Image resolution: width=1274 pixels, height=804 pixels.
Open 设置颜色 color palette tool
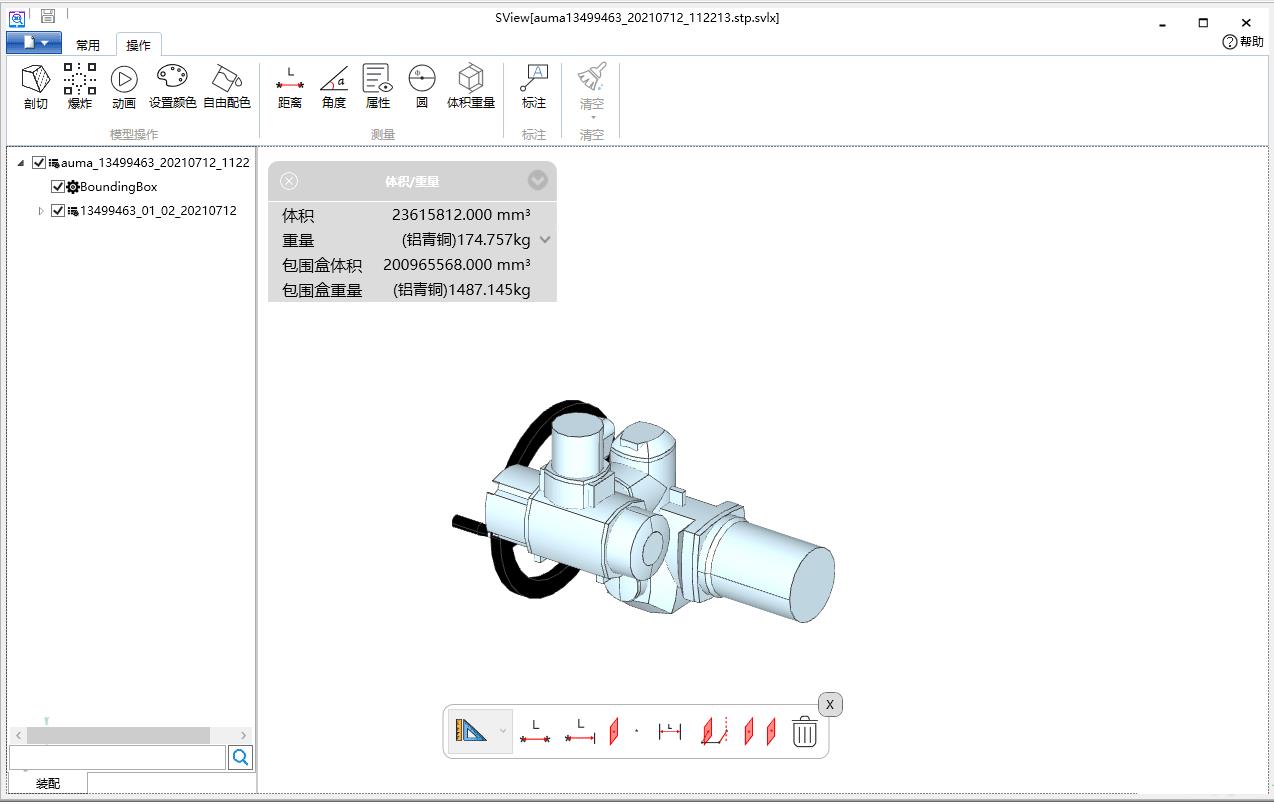coord(172,87)
